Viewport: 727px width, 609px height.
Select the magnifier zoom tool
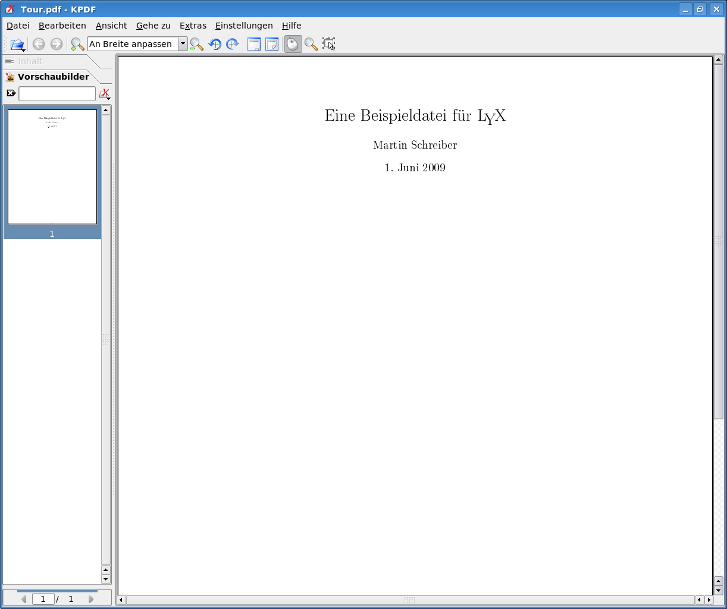(311, 44)
